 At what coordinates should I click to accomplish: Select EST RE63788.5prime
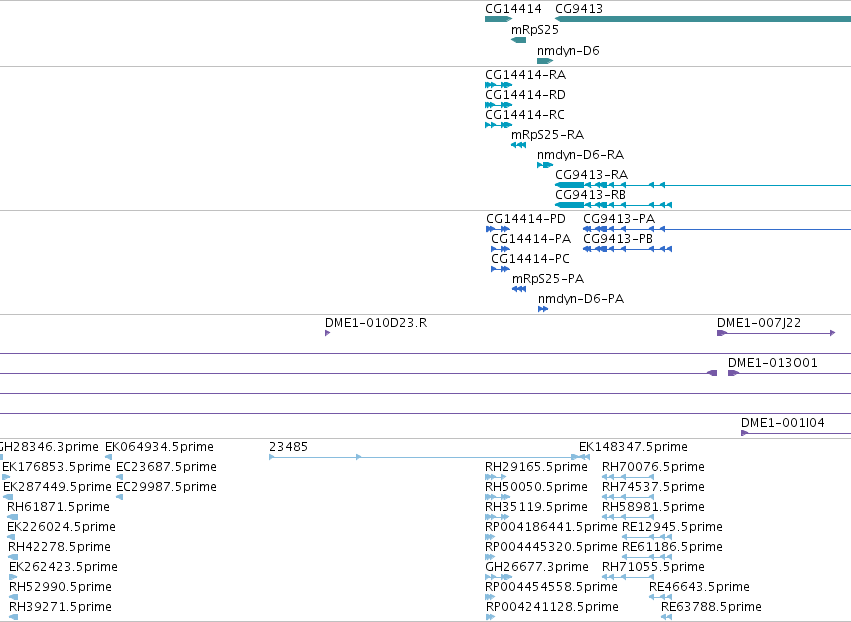point(712,607)
